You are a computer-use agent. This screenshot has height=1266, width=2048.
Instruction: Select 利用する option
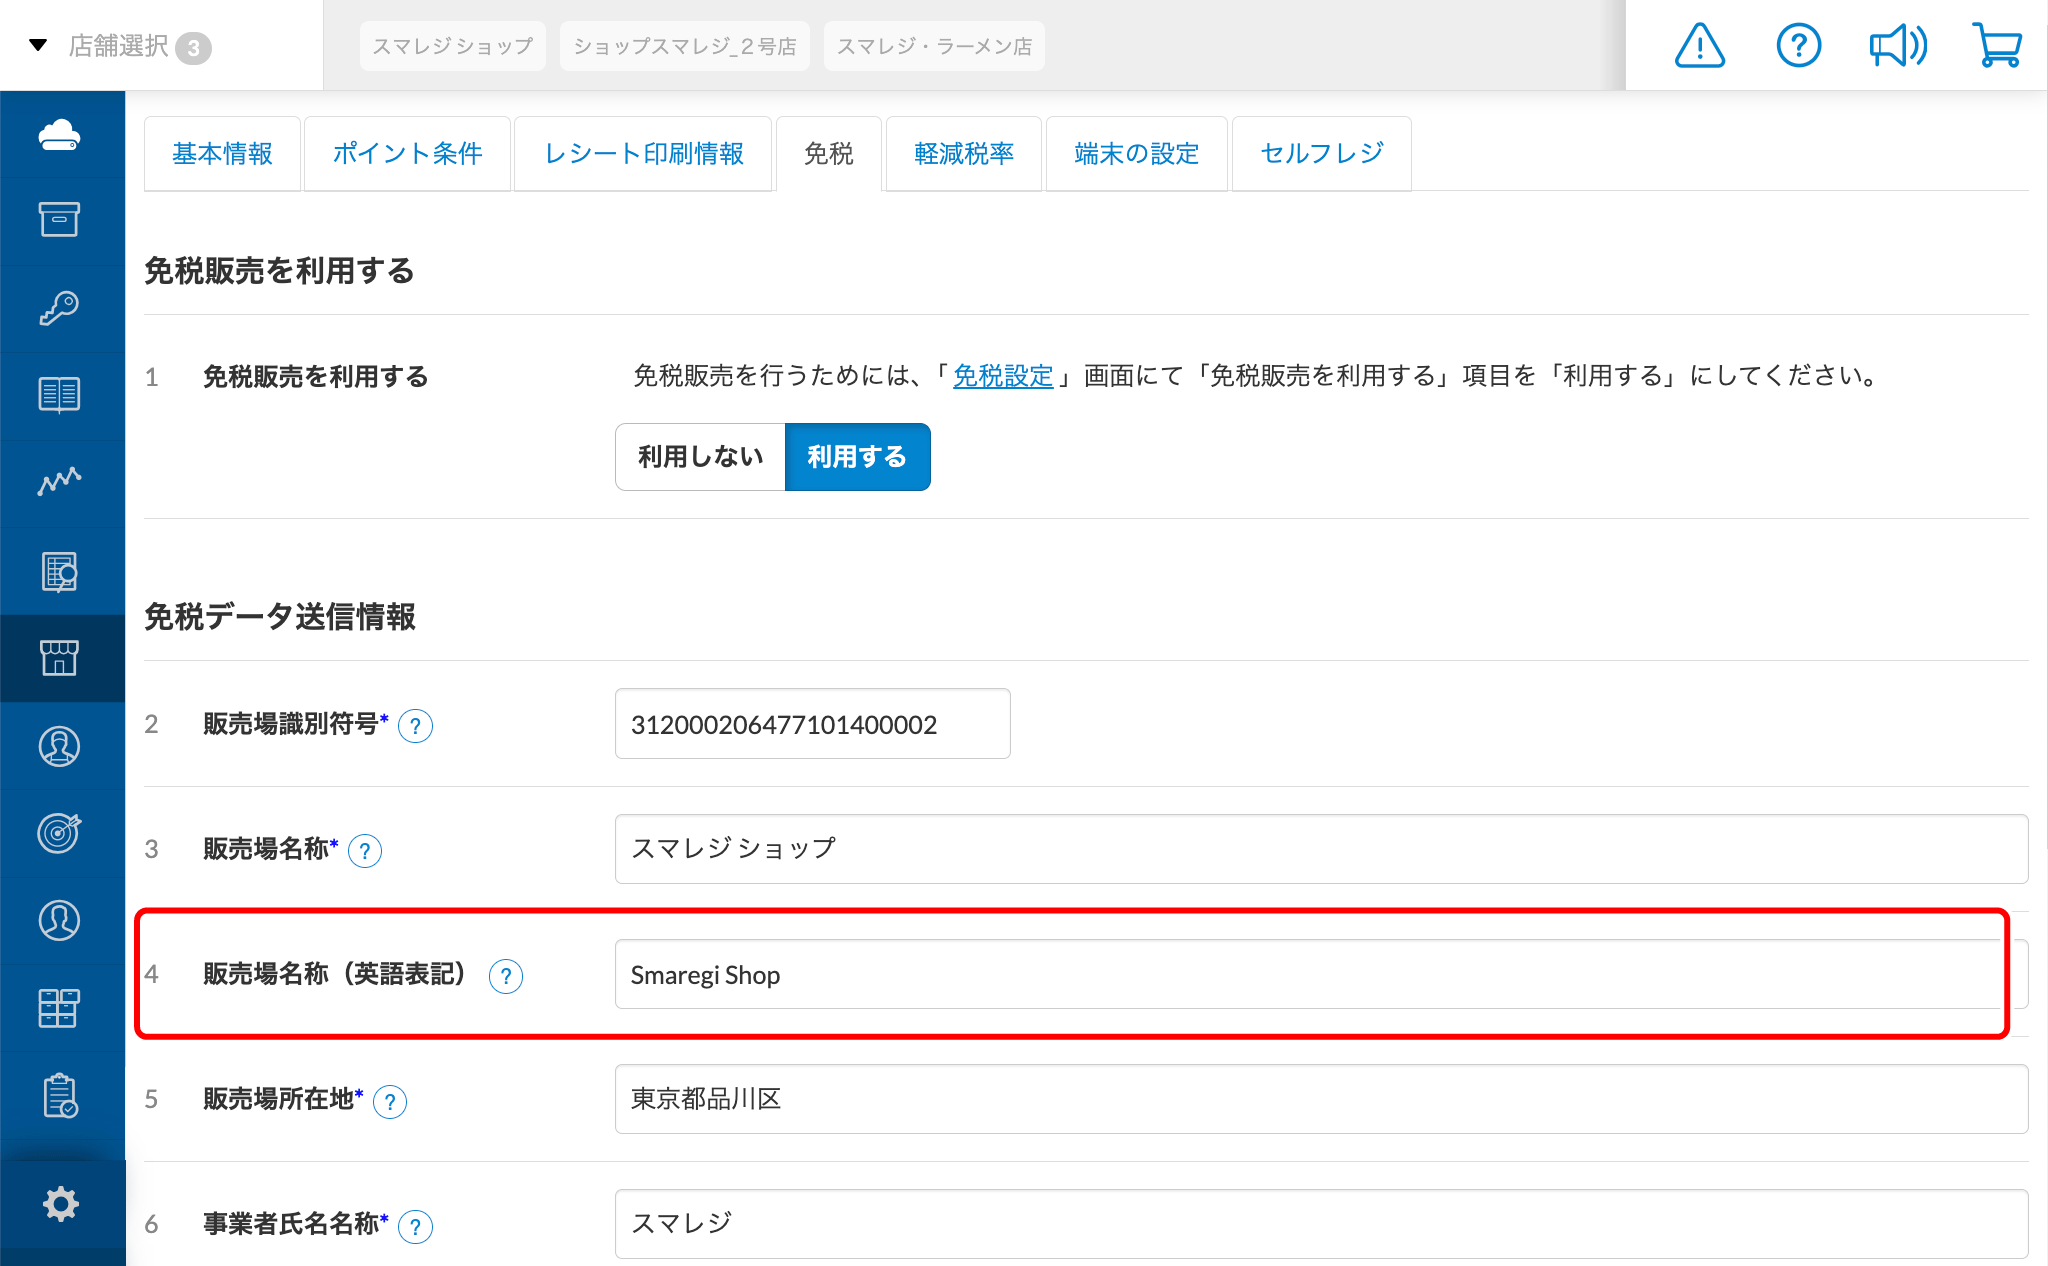[858, 457]
